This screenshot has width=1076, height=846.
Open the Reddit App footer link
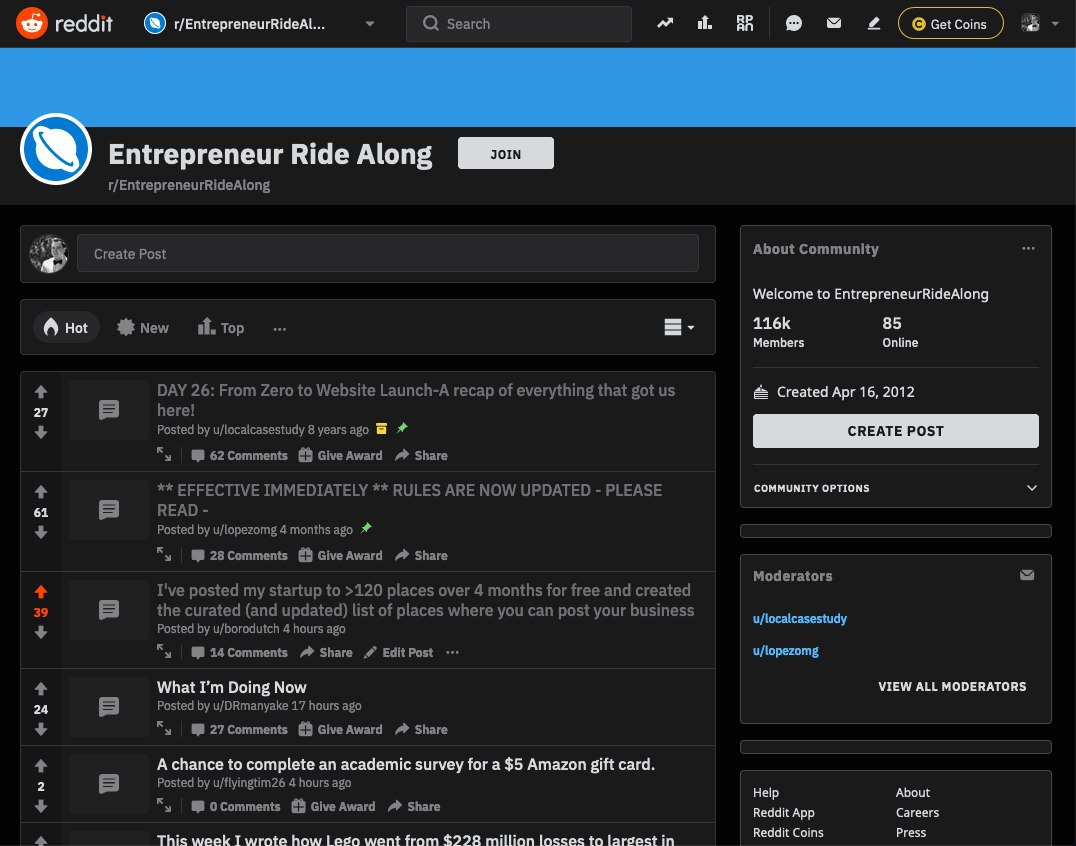[784, 812]
